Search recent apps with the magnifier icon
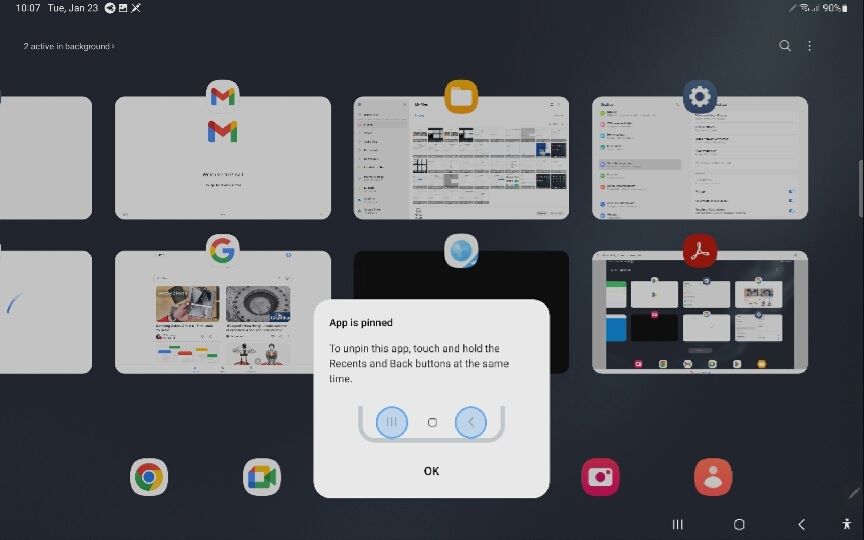The image size is (864, 540). pos(785,46)
